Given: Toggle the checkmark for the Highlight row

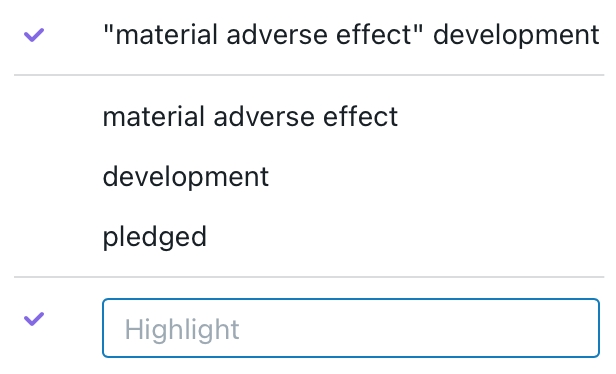Looking at the screenshot, I should click(x=34, y=319).
